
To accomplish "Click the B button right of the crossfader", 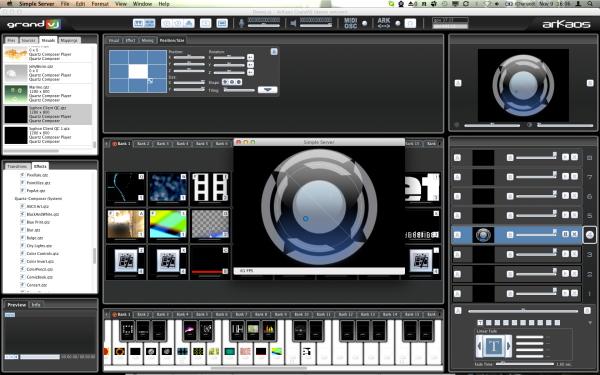I will point(587,311).
